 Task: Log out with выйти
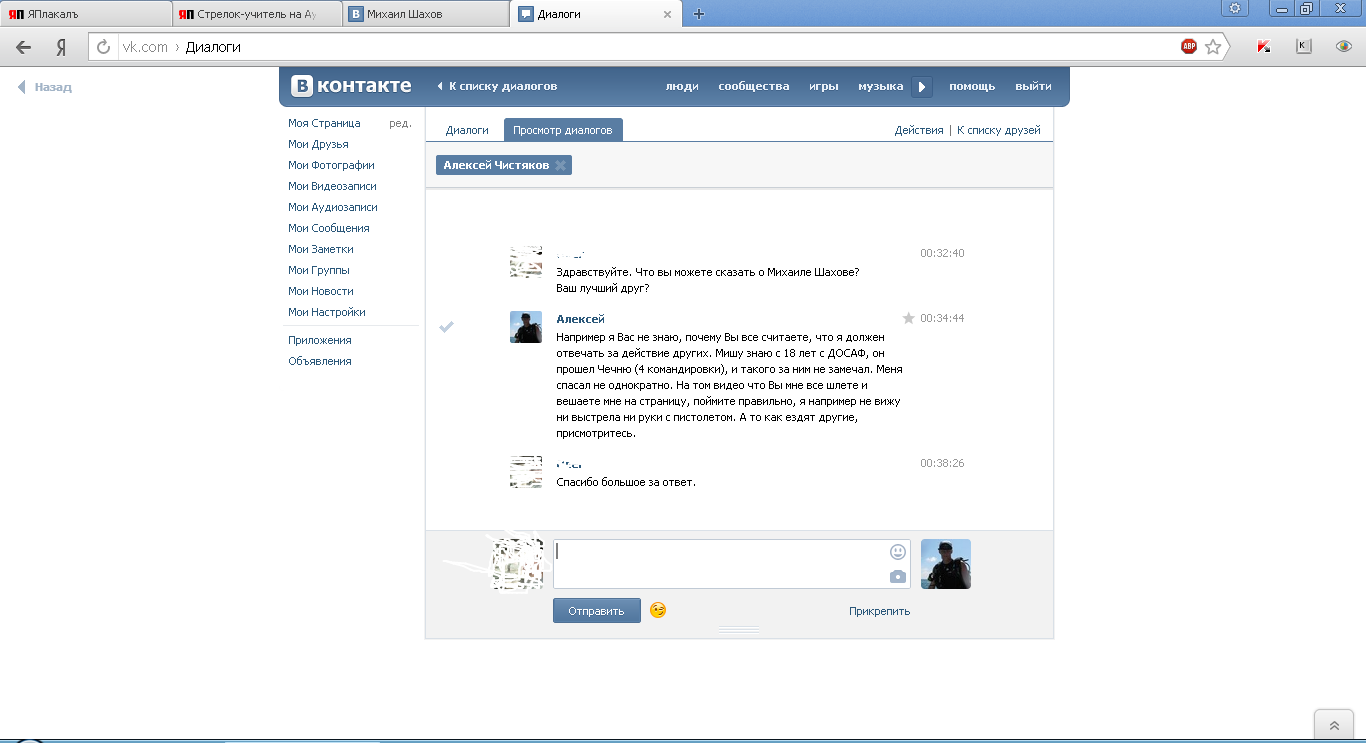[1033, 86]
